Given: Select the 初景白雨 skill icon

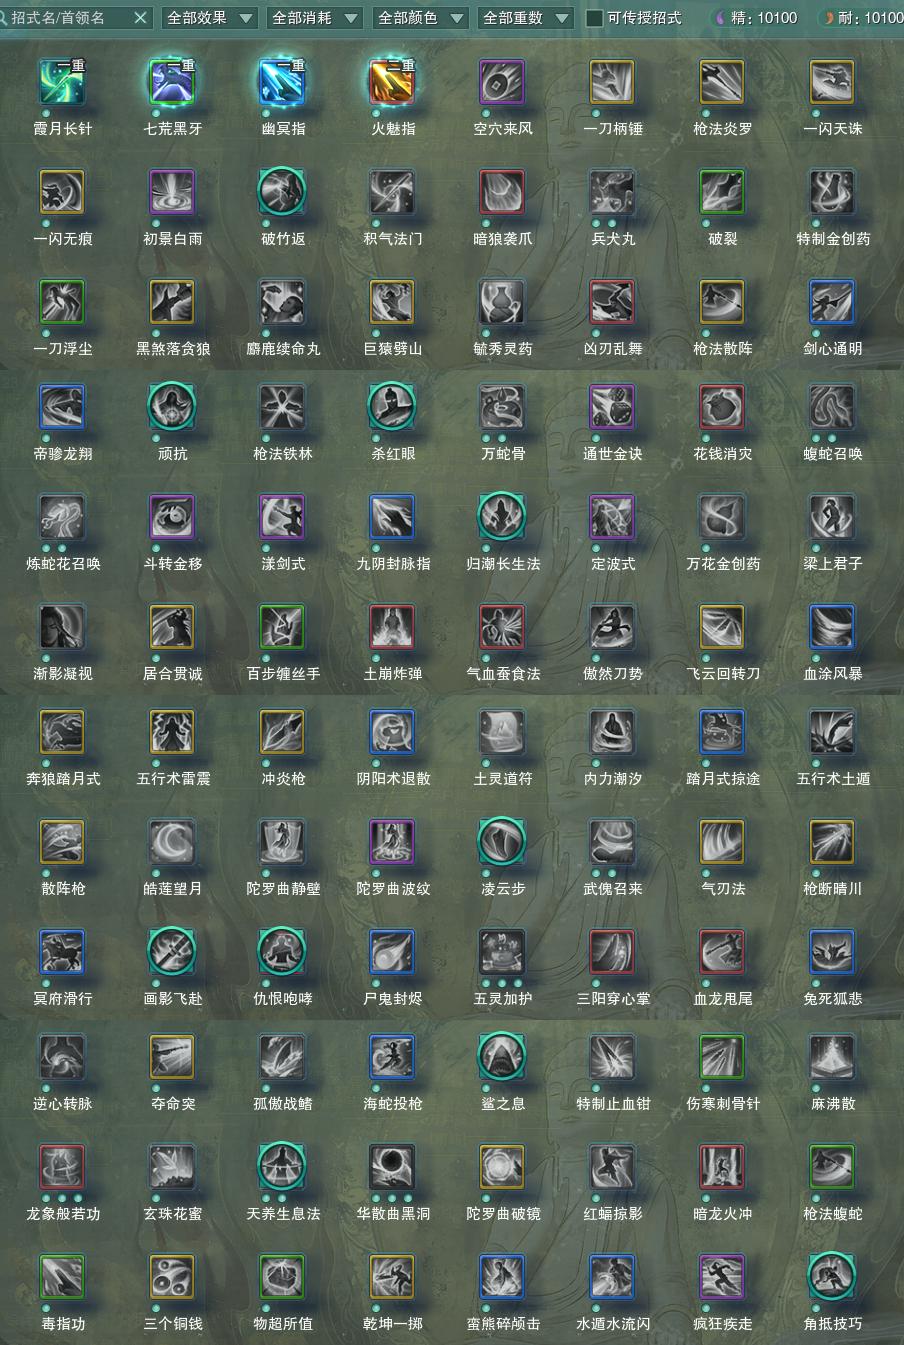Looking at the screenshot, I should click(173, 193).
